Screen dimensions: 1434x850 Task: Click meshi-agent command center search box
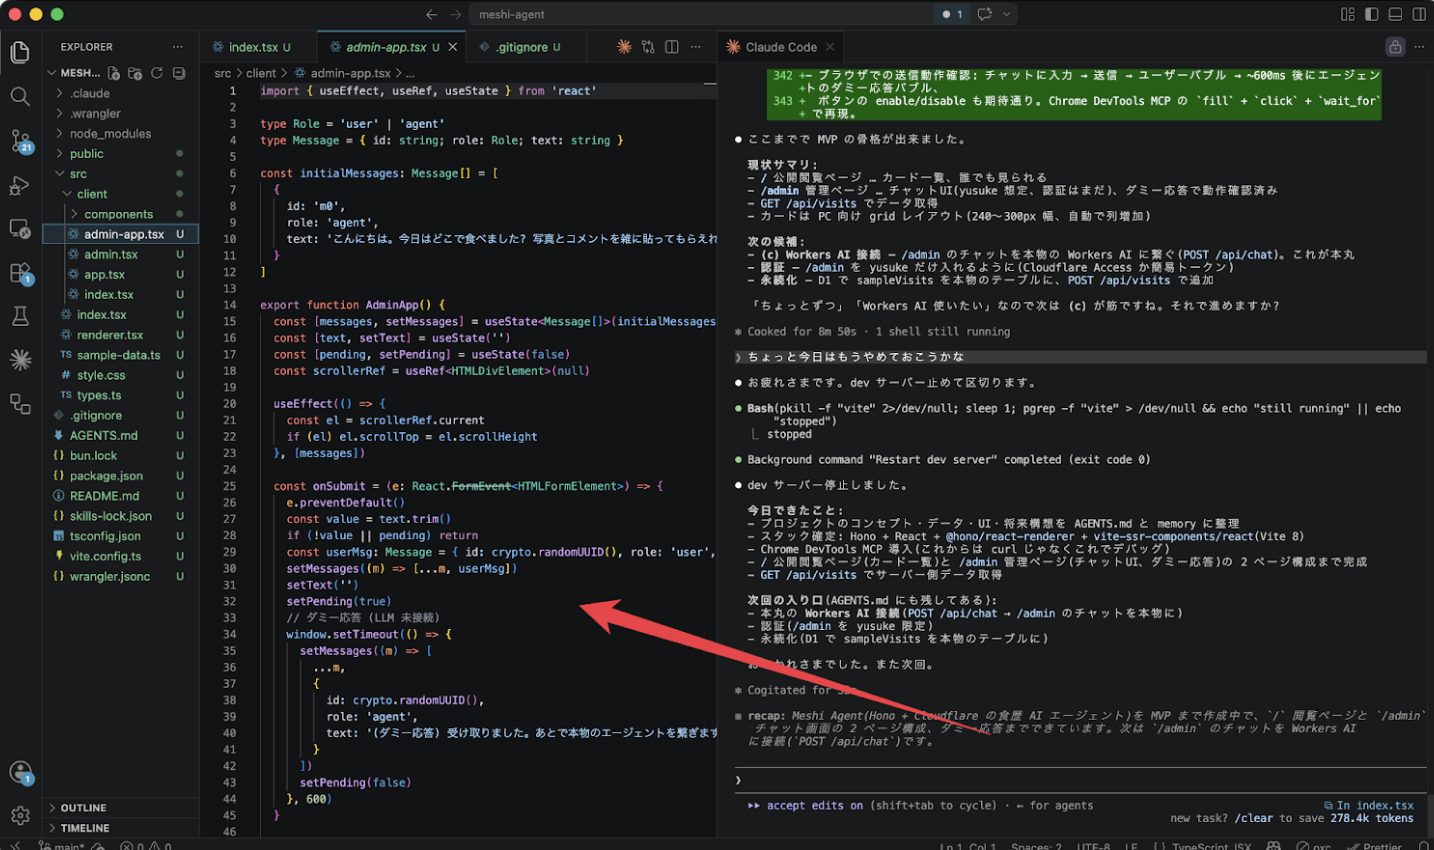point(700,14)
